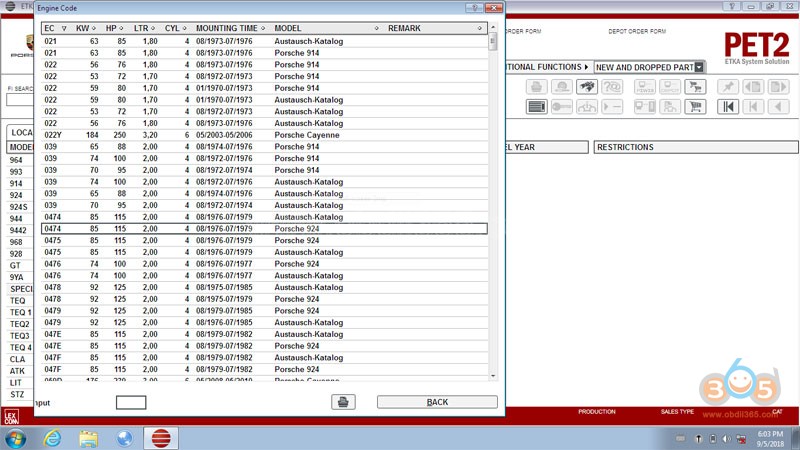Screen dimensions: 800x450
Task: Click the greyed arrow-dash icon
Action: tap(612, 107)
